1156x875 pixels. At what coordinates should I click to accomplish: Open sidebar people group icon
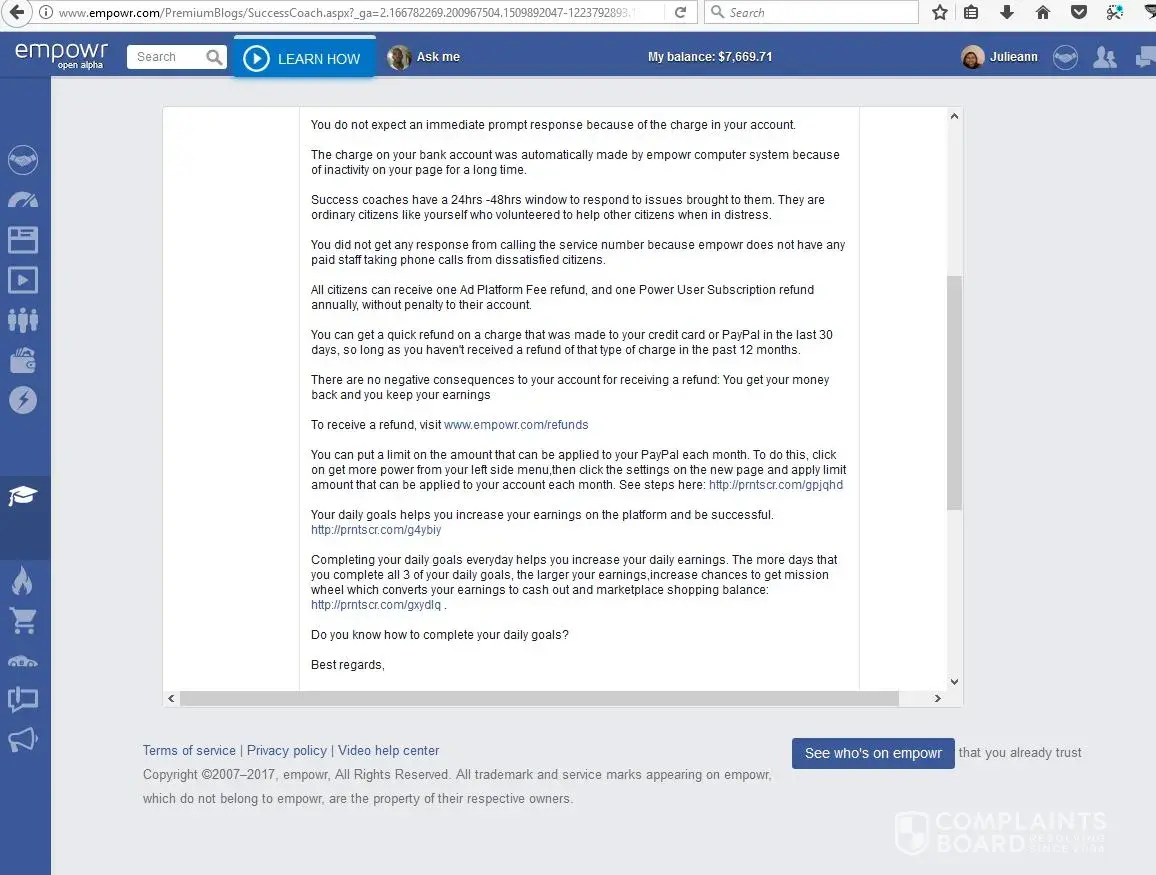coord(23,320)
